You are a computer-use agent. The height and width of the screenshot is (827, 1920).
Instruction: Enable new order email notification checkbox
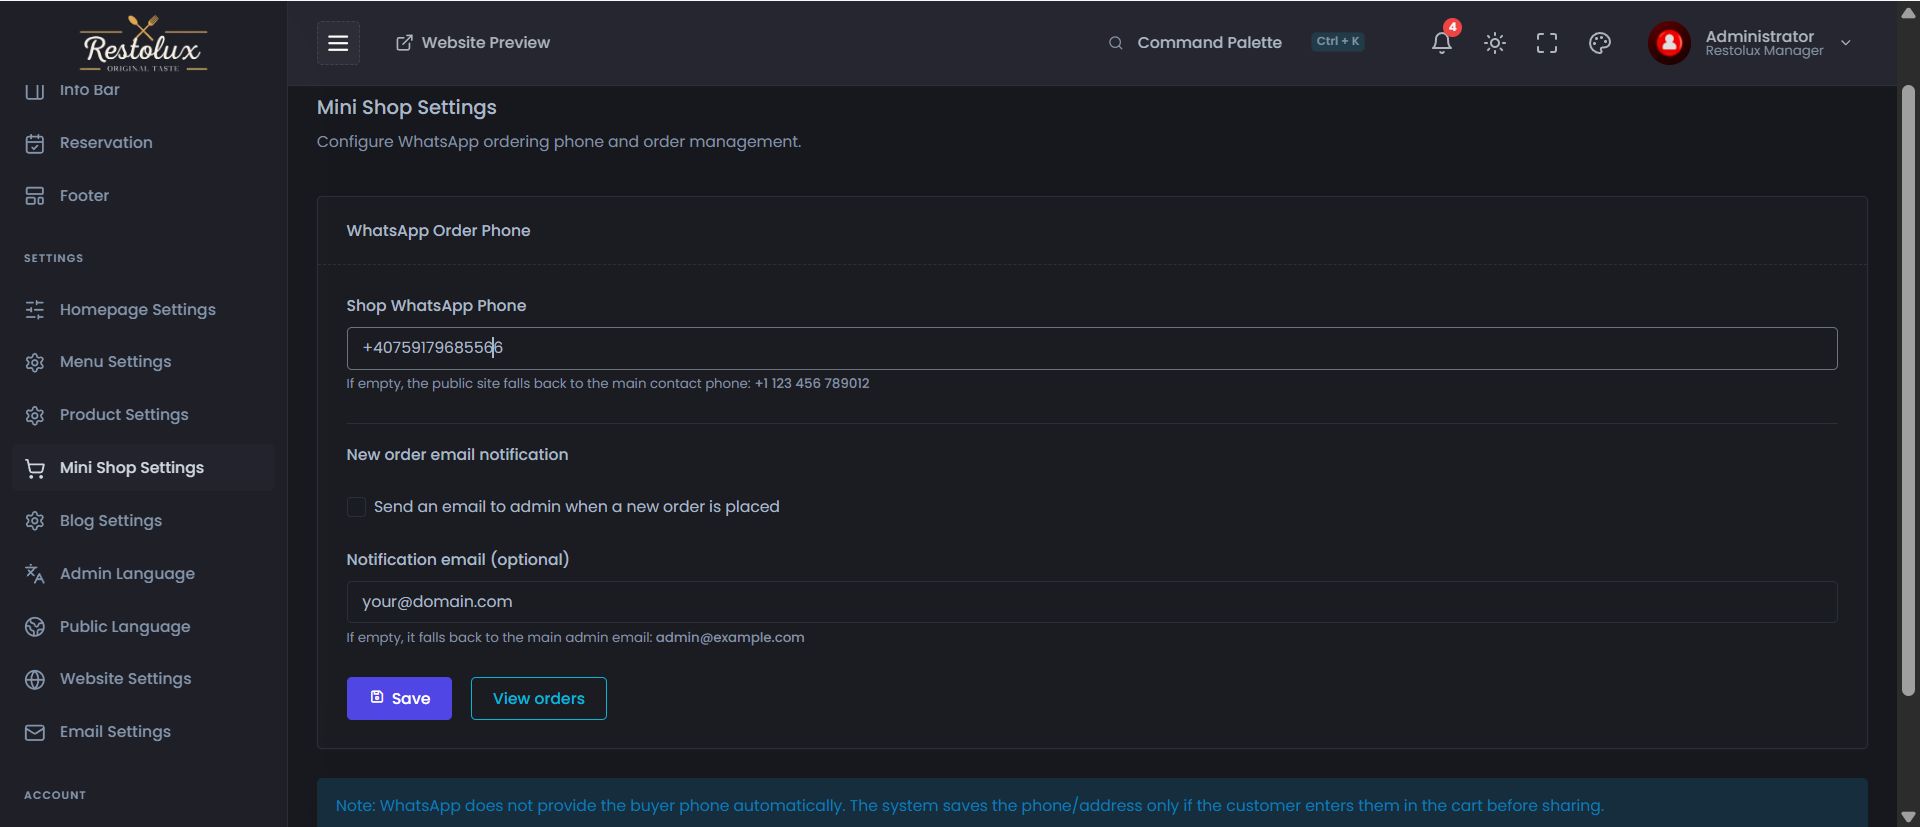pos(356,507)
